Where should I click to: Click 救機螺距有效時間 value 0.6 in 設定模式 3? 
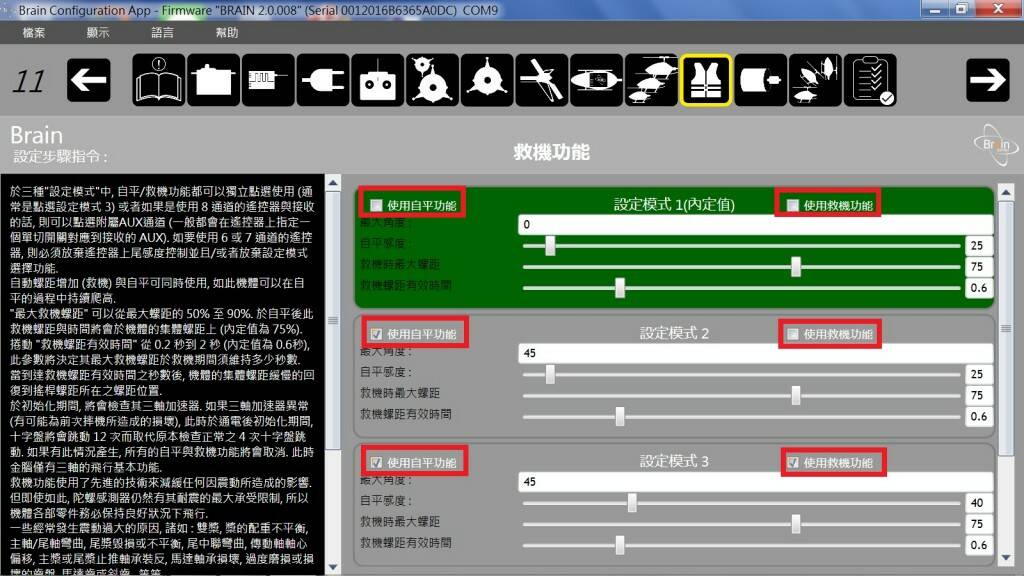tap(978, 545)
